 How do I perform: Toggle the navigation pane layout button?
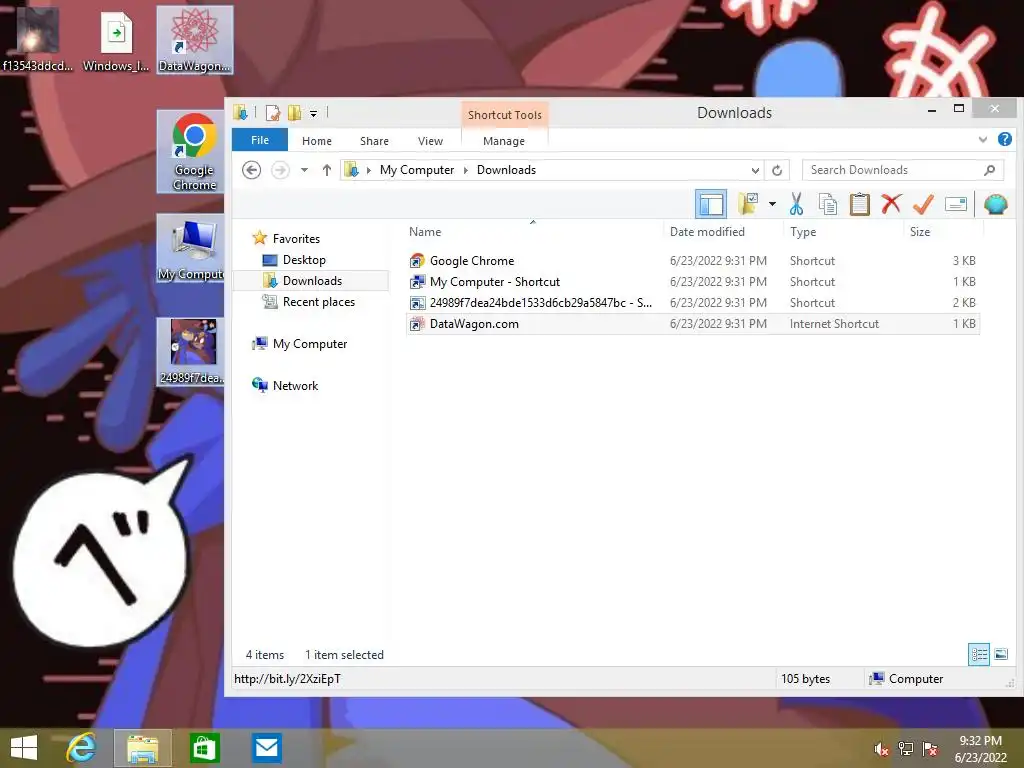[x=711, y=204]
